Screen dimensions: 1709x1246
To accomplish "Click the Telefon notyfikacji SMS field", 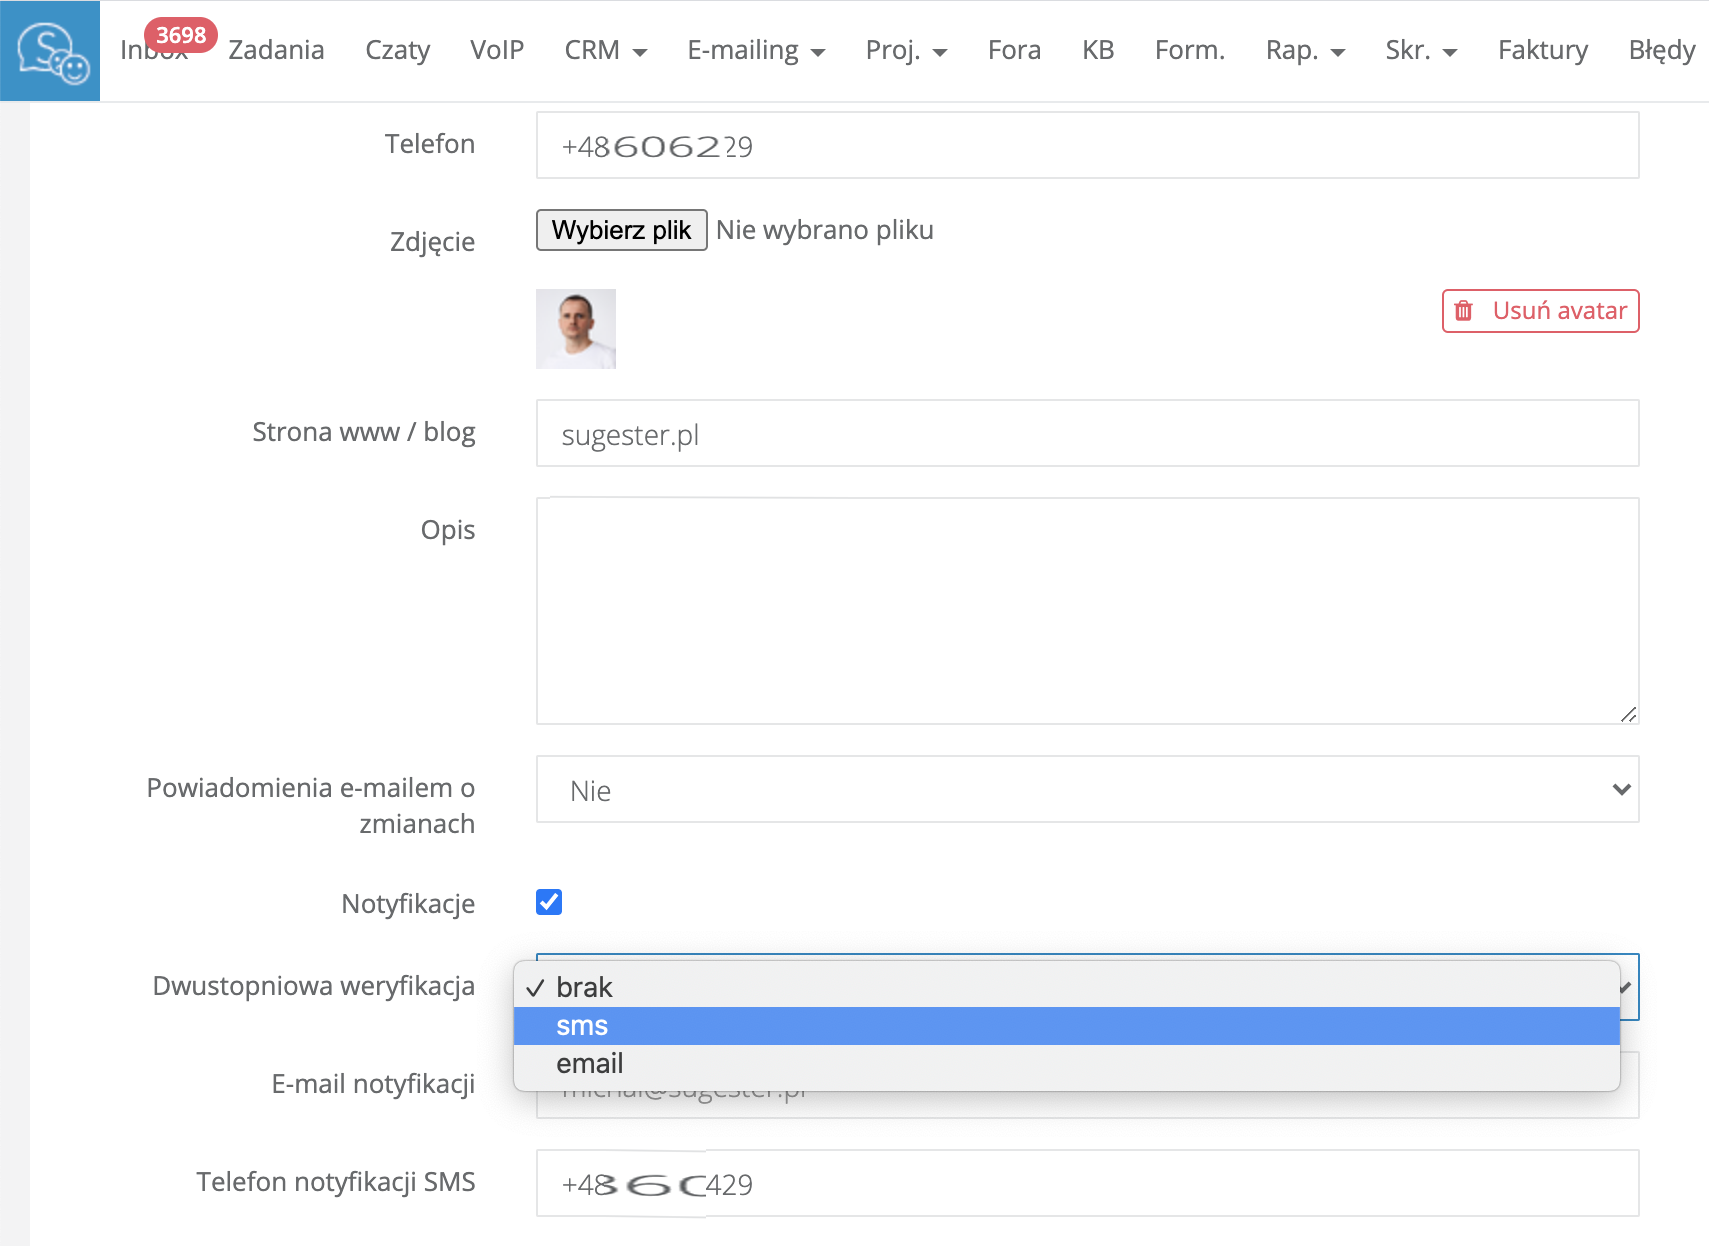I will (x=1086, y=1184).
